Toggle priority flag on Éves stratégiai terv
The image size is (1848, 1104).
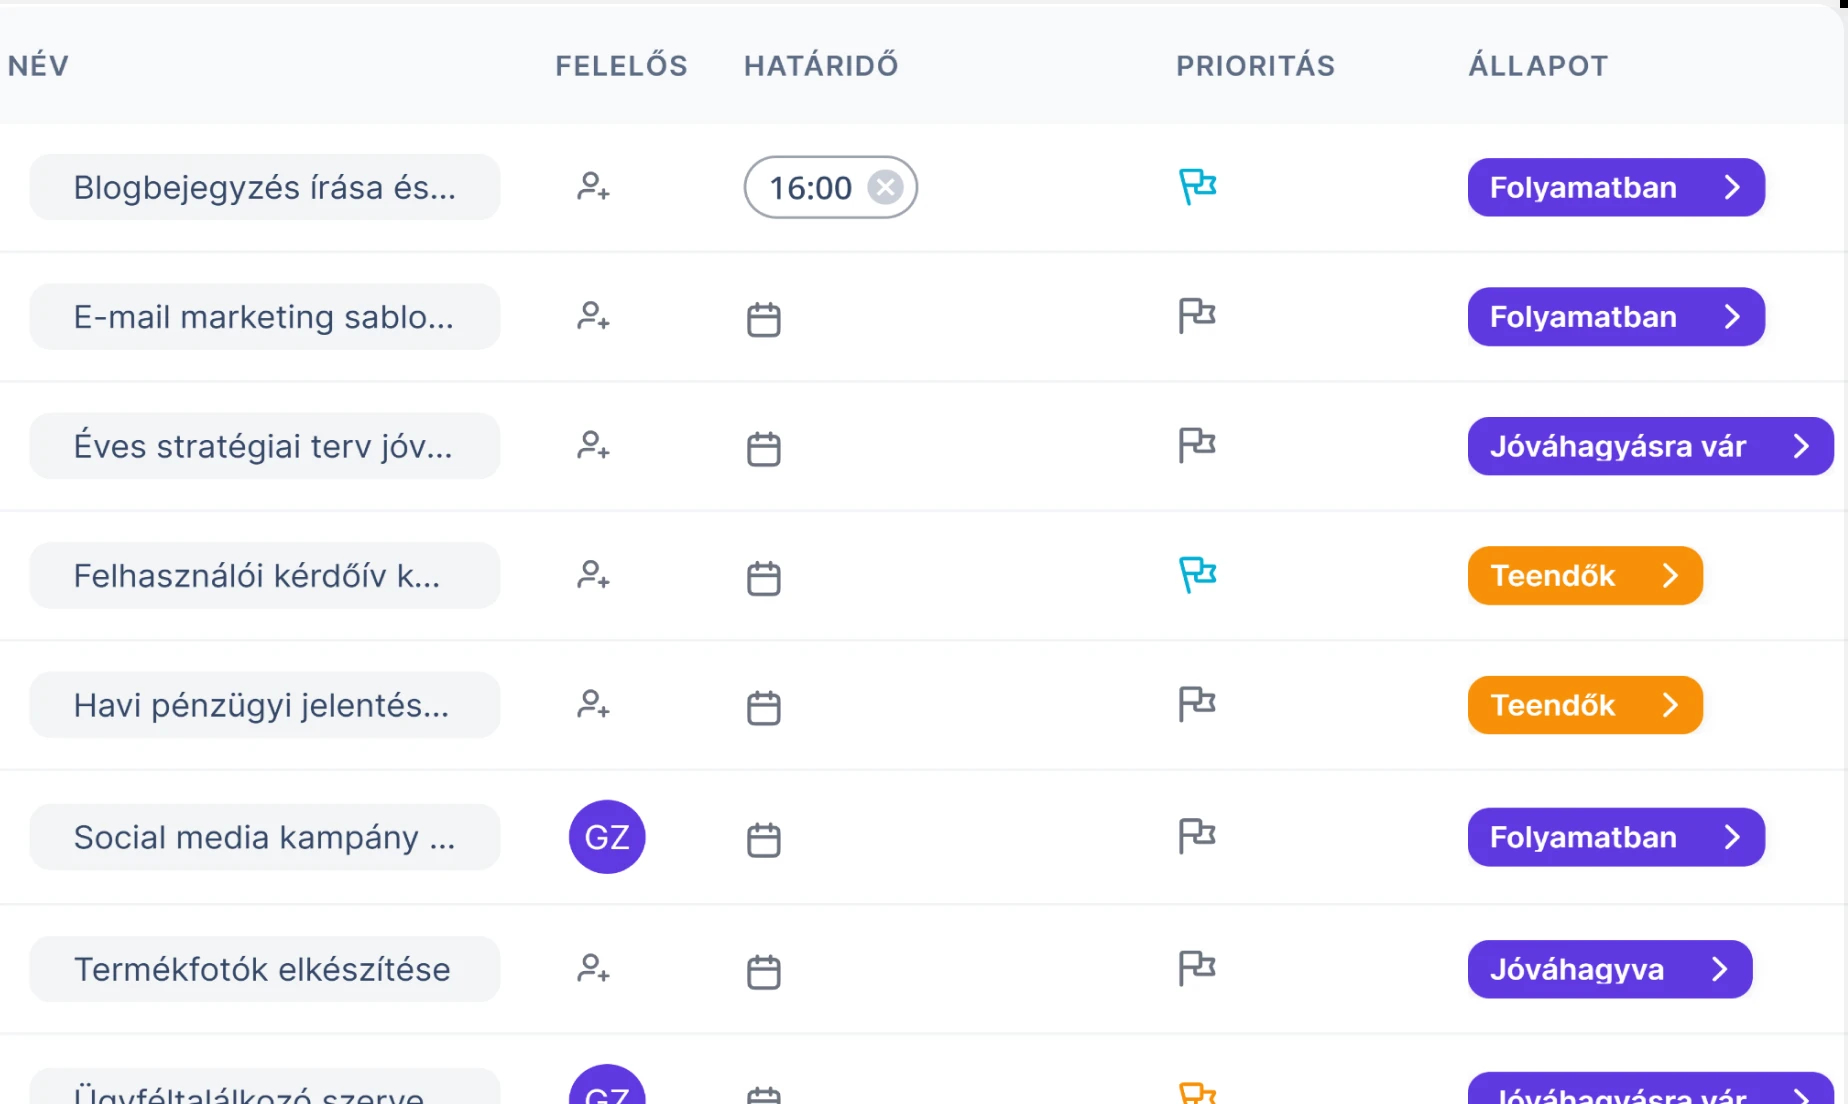(x=1197, y=445)
